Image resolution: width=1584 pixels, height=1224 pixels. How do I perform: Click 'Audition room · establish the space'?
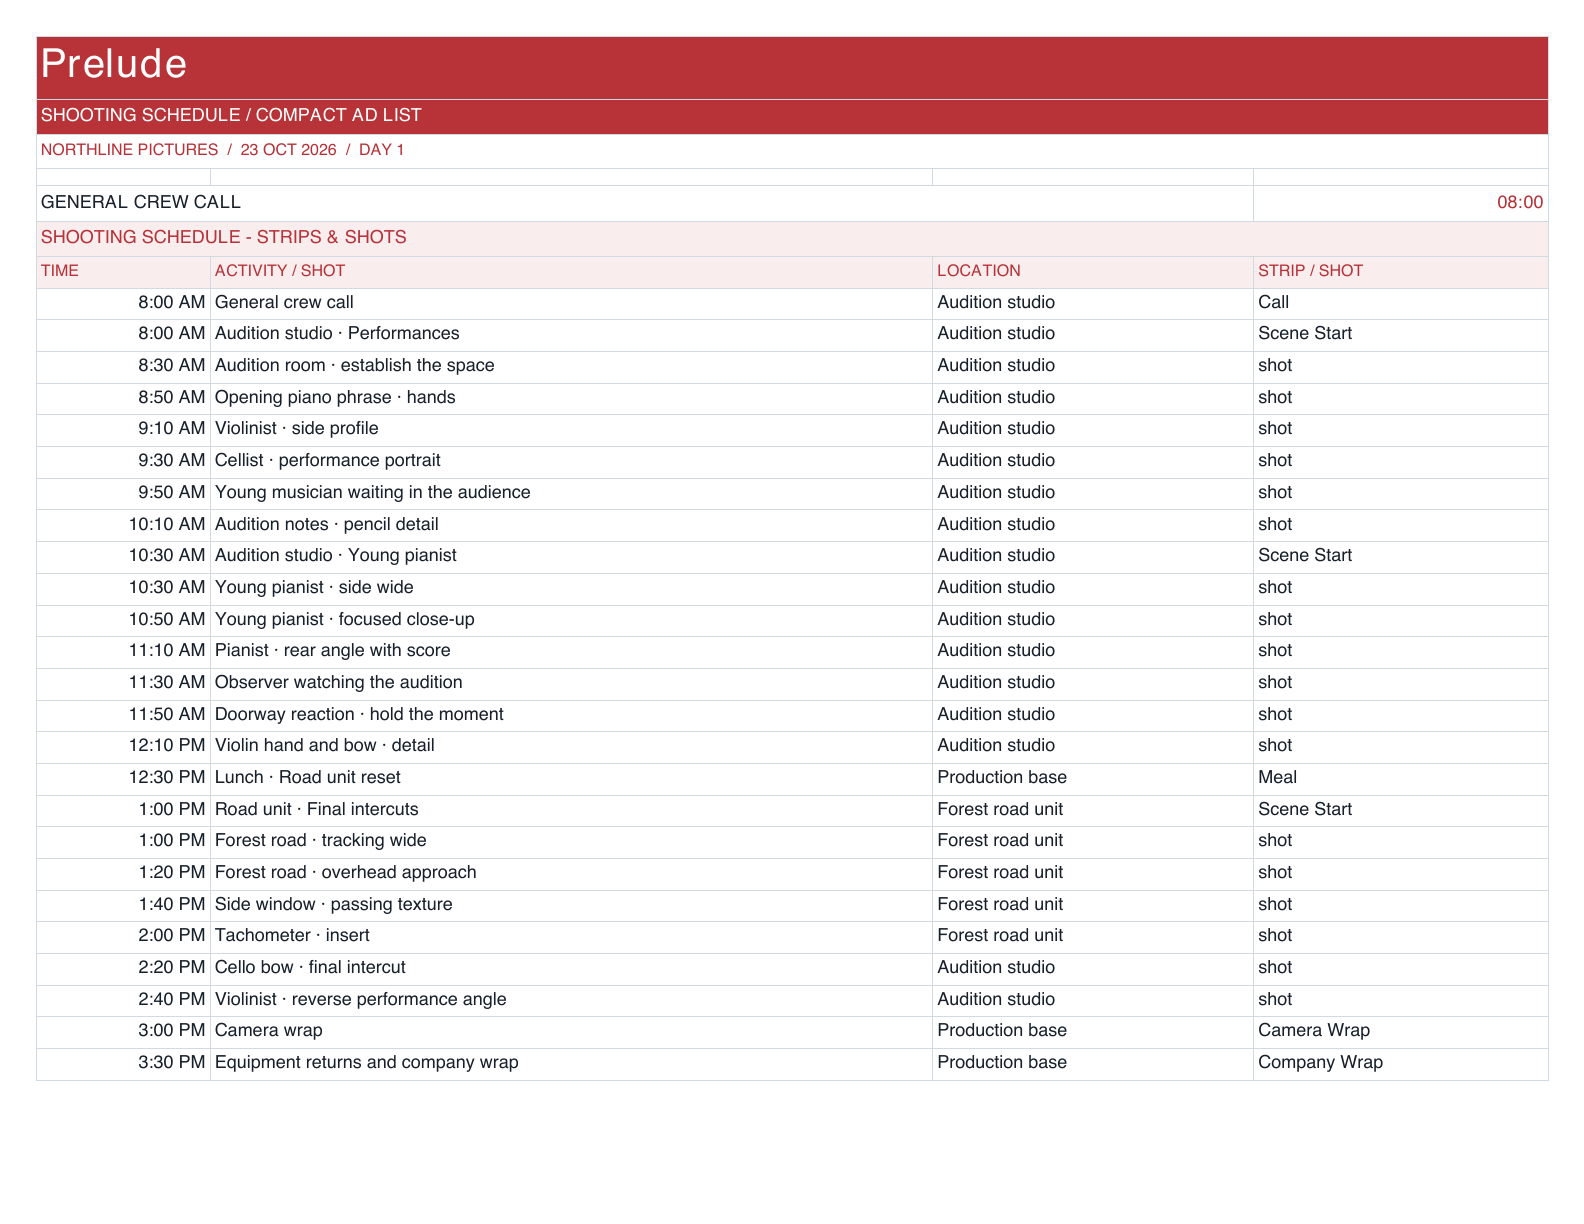click(571, 367)
